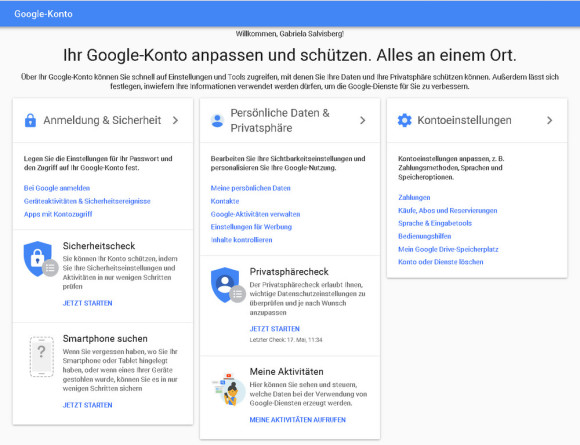580x445 pixels.
Task: Open the Zahlungen link
Action: click(x=414, y=197)
